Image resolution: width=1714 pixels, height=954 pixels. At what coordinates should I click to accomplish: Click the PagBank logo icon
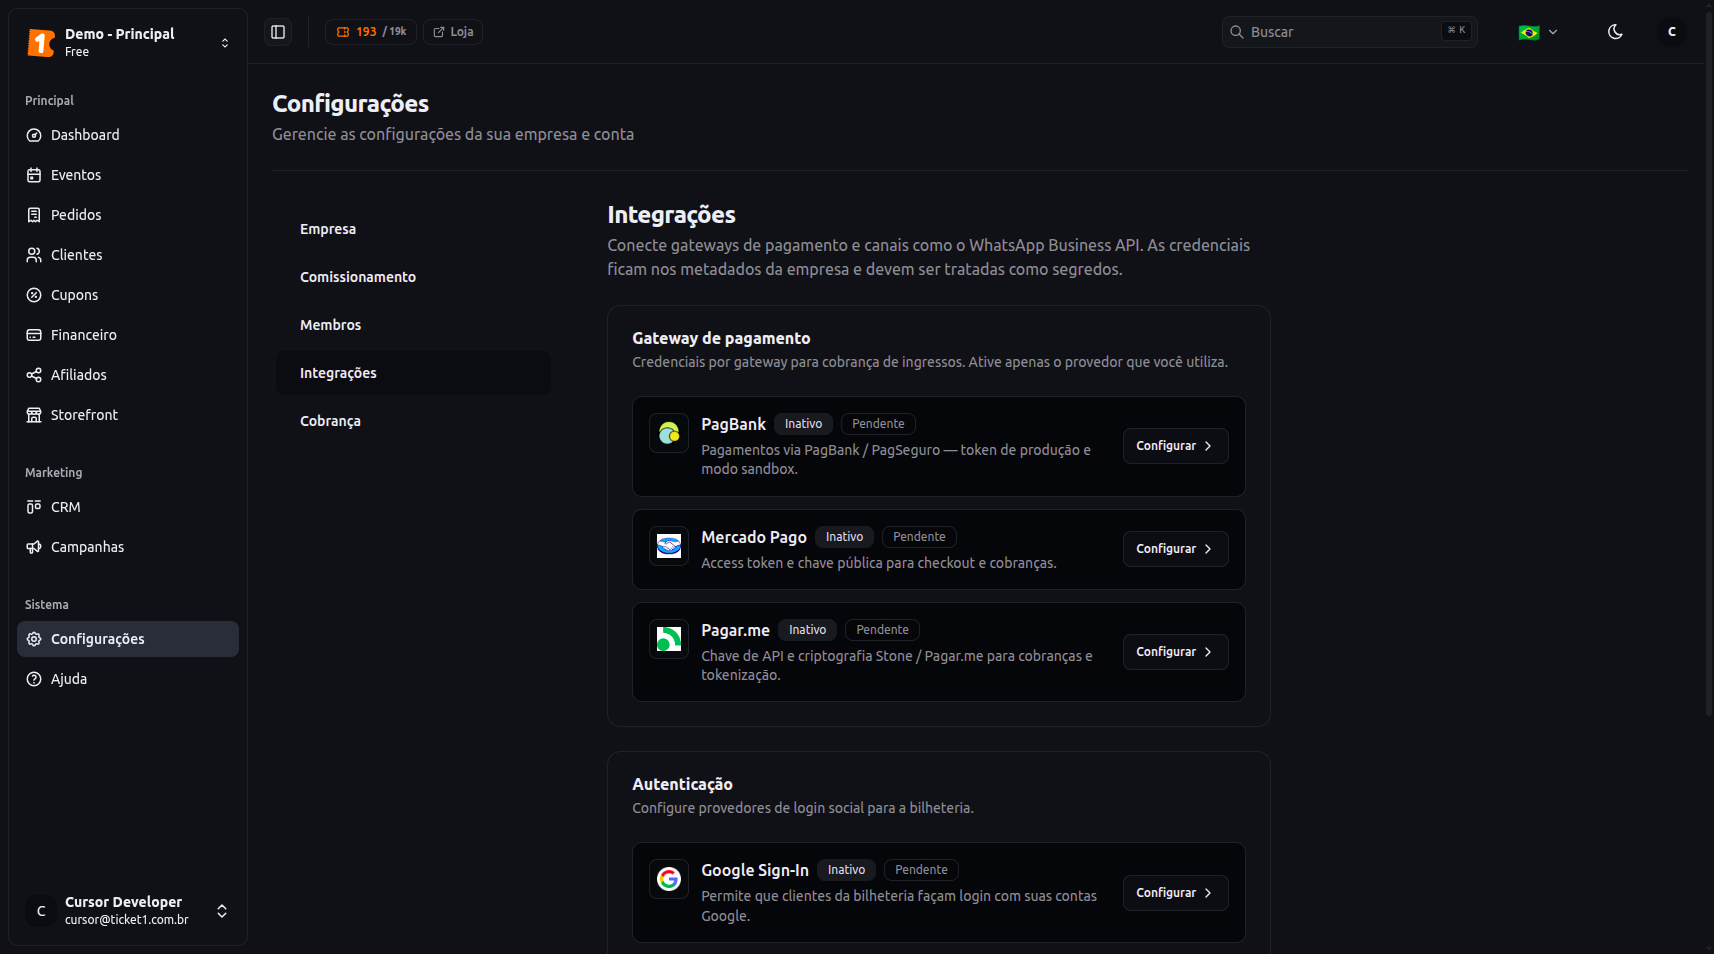tap(669, 433)
